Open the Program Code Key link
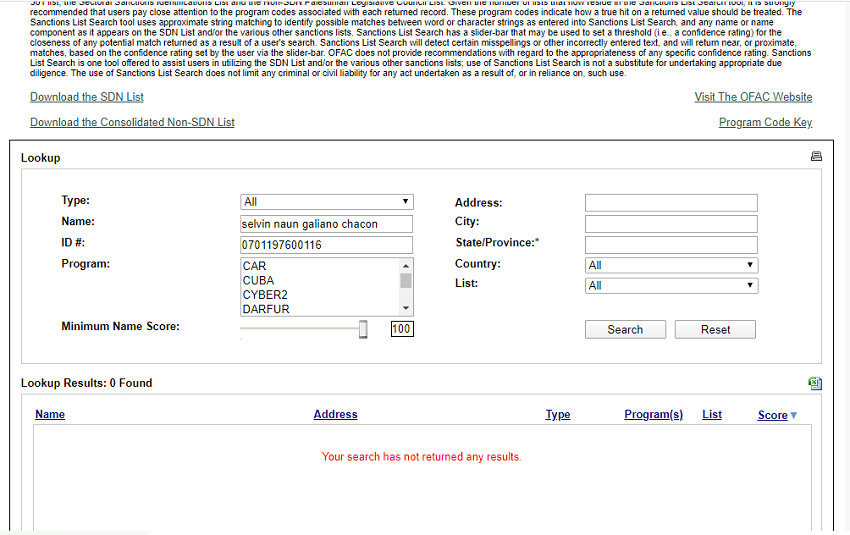850x535 pixels. (x=765, y=122)
